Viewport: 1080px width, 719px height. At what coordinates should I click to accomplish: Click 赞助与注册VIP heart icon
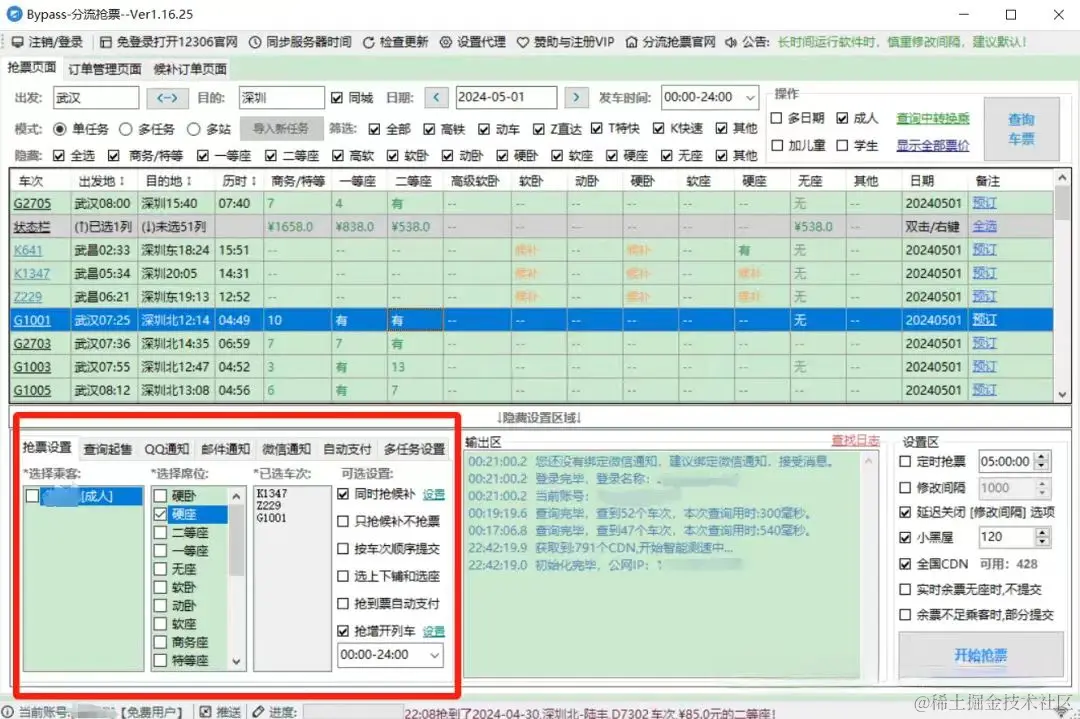click(x=523, y=42)
